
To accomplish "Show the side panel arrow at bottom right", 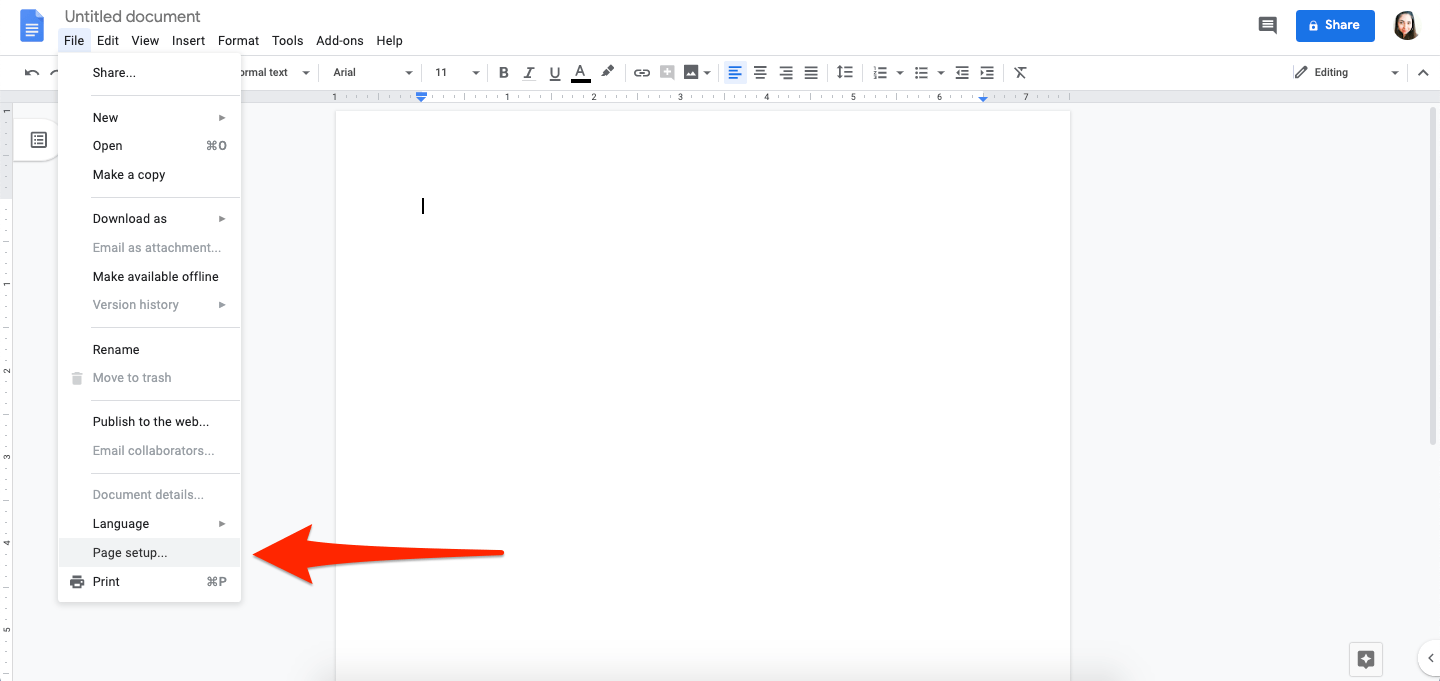I will click(1430, 658).
